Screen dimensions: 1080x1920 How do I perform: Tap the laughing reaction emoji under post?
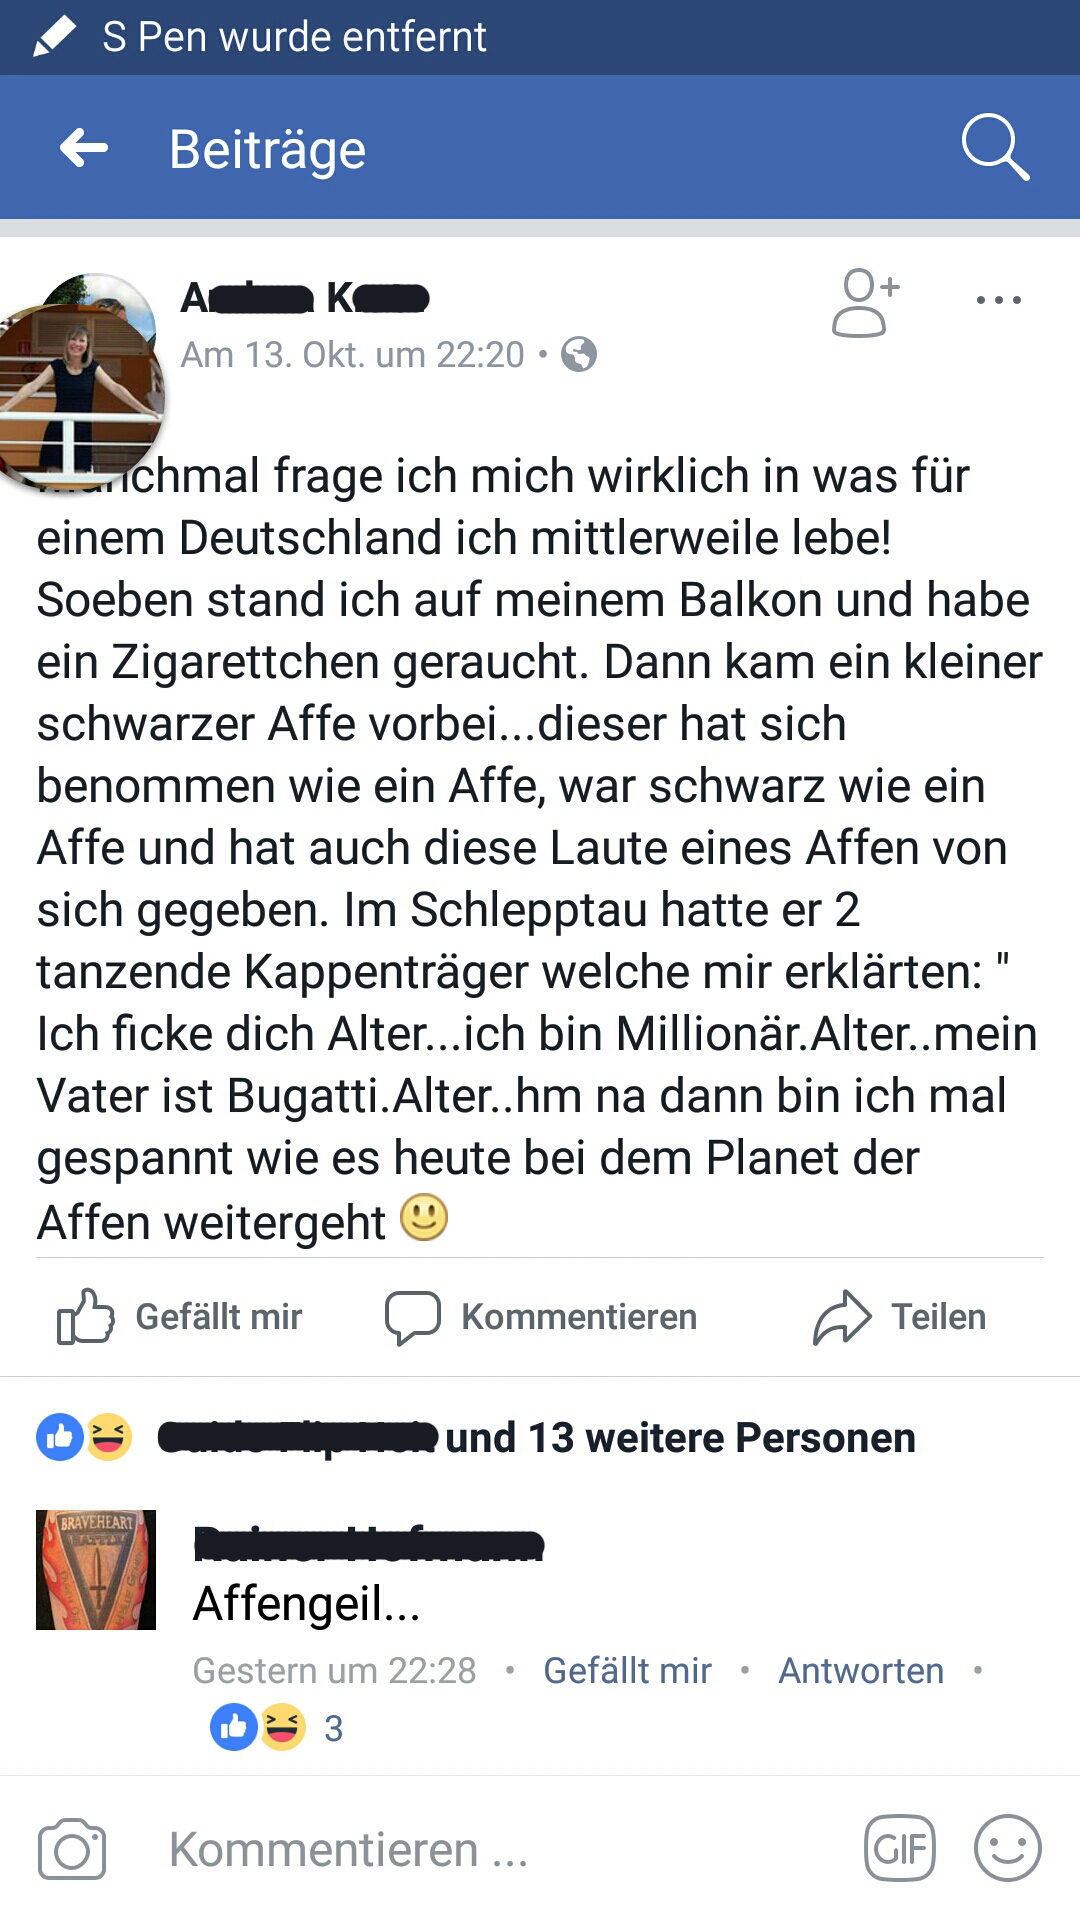109,1437
